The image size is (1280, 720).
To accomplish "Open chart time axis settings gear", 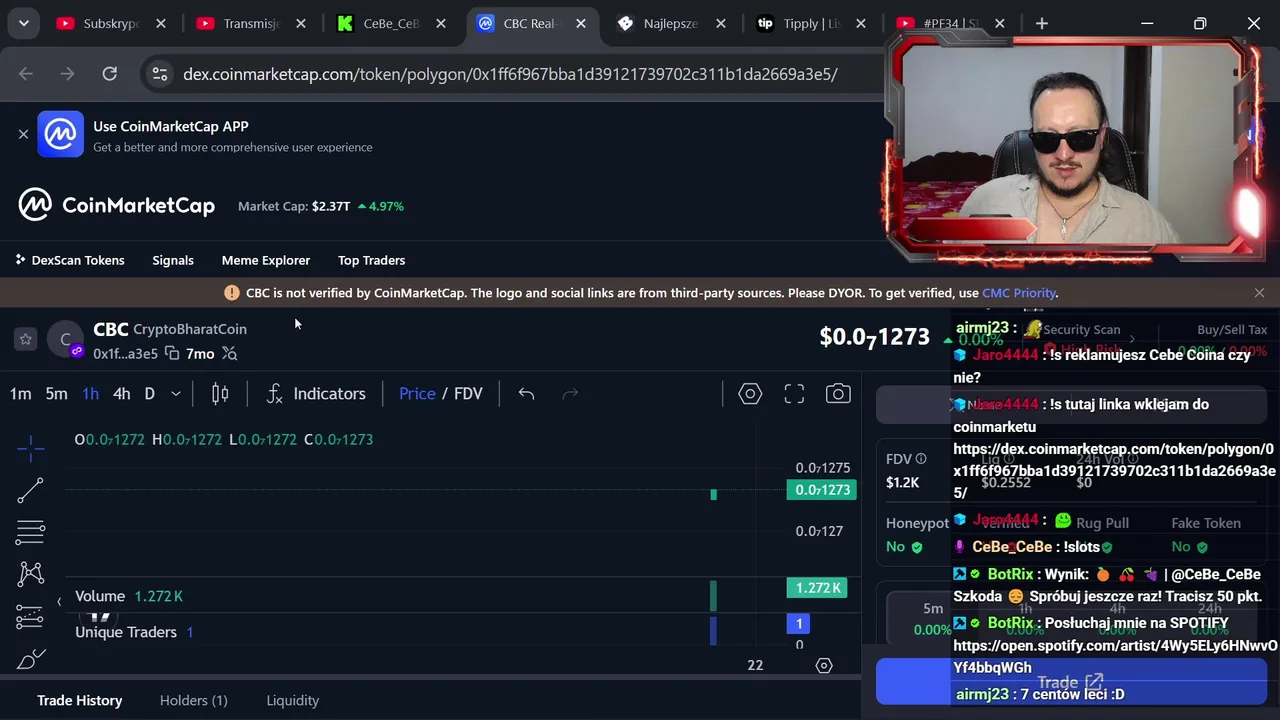I will coord(824,665).
